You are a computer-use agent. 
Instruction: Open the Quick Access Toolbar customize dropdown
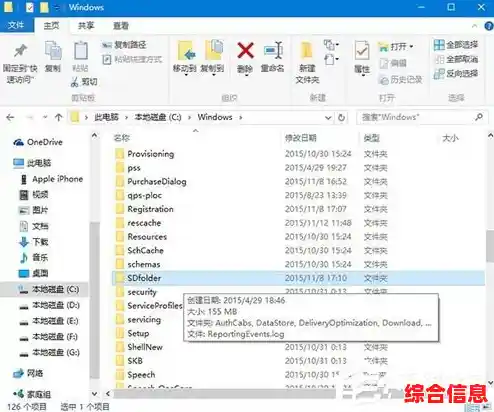(57, 7)
